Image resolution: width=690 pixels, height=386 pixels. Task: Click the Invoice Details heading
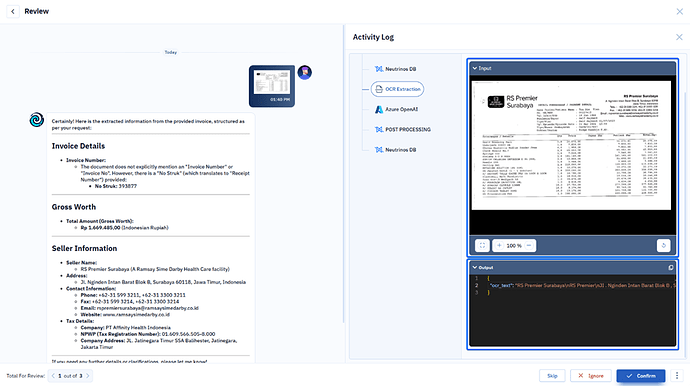tap(78, 146)
